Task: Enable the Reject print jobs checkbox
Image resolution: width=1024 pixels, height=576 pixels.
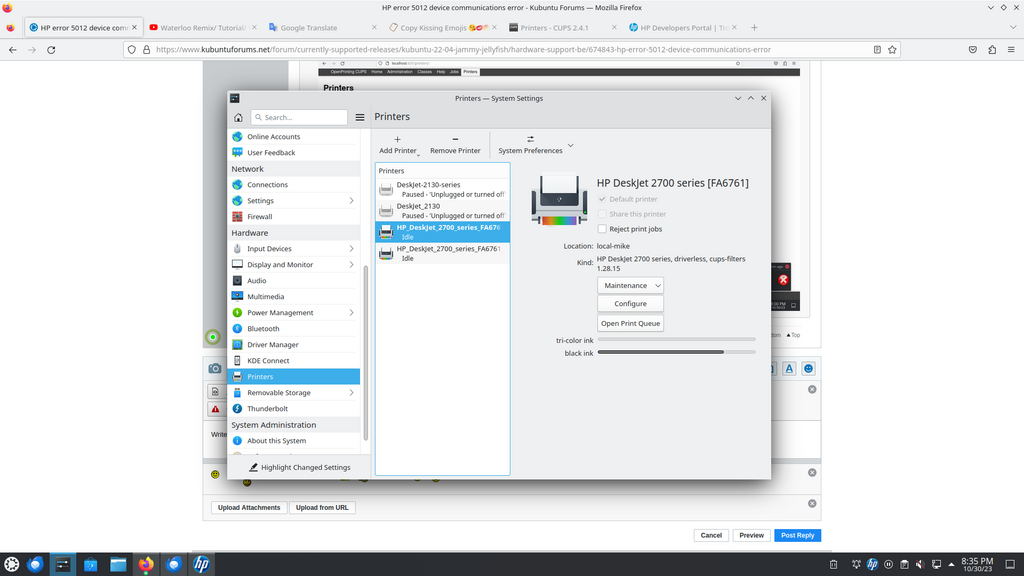Action: coord(602,229)
